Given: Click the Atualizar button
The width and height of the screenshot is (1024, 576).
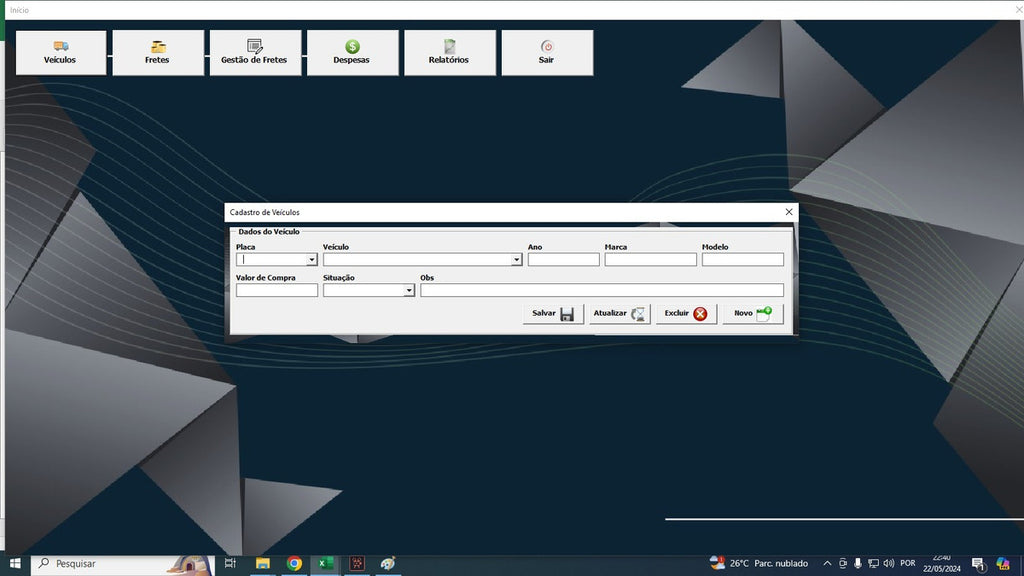Looking at the screenshot, I should [x=620, y=313].
